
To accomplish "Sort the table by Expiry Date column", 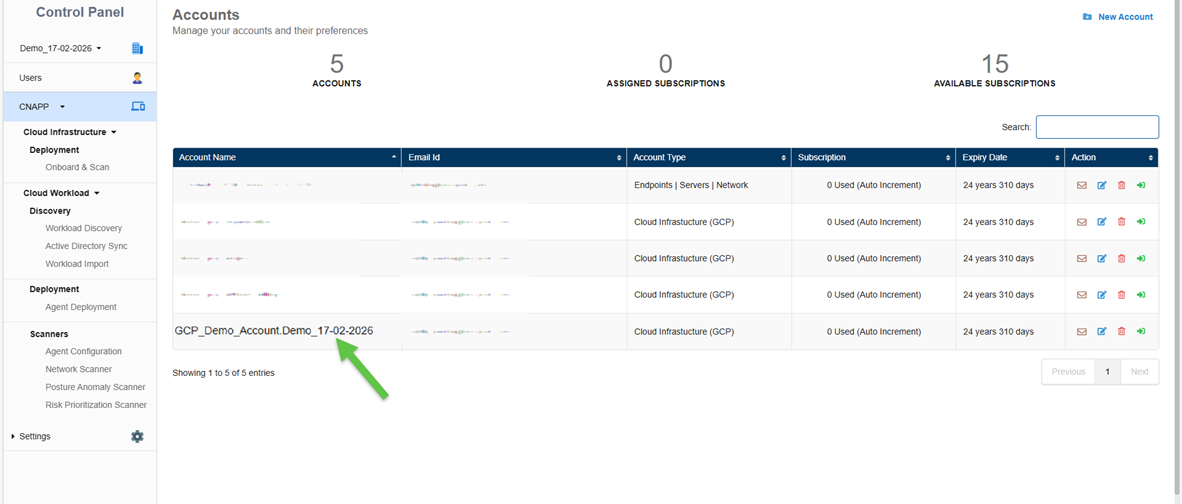I will pos(1009,158).
